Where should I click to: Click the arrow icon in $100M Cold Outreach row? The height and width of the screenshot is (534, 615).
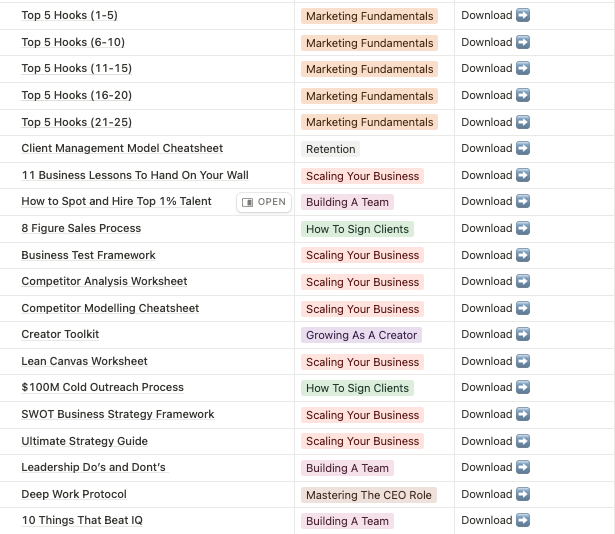point(523,387)
